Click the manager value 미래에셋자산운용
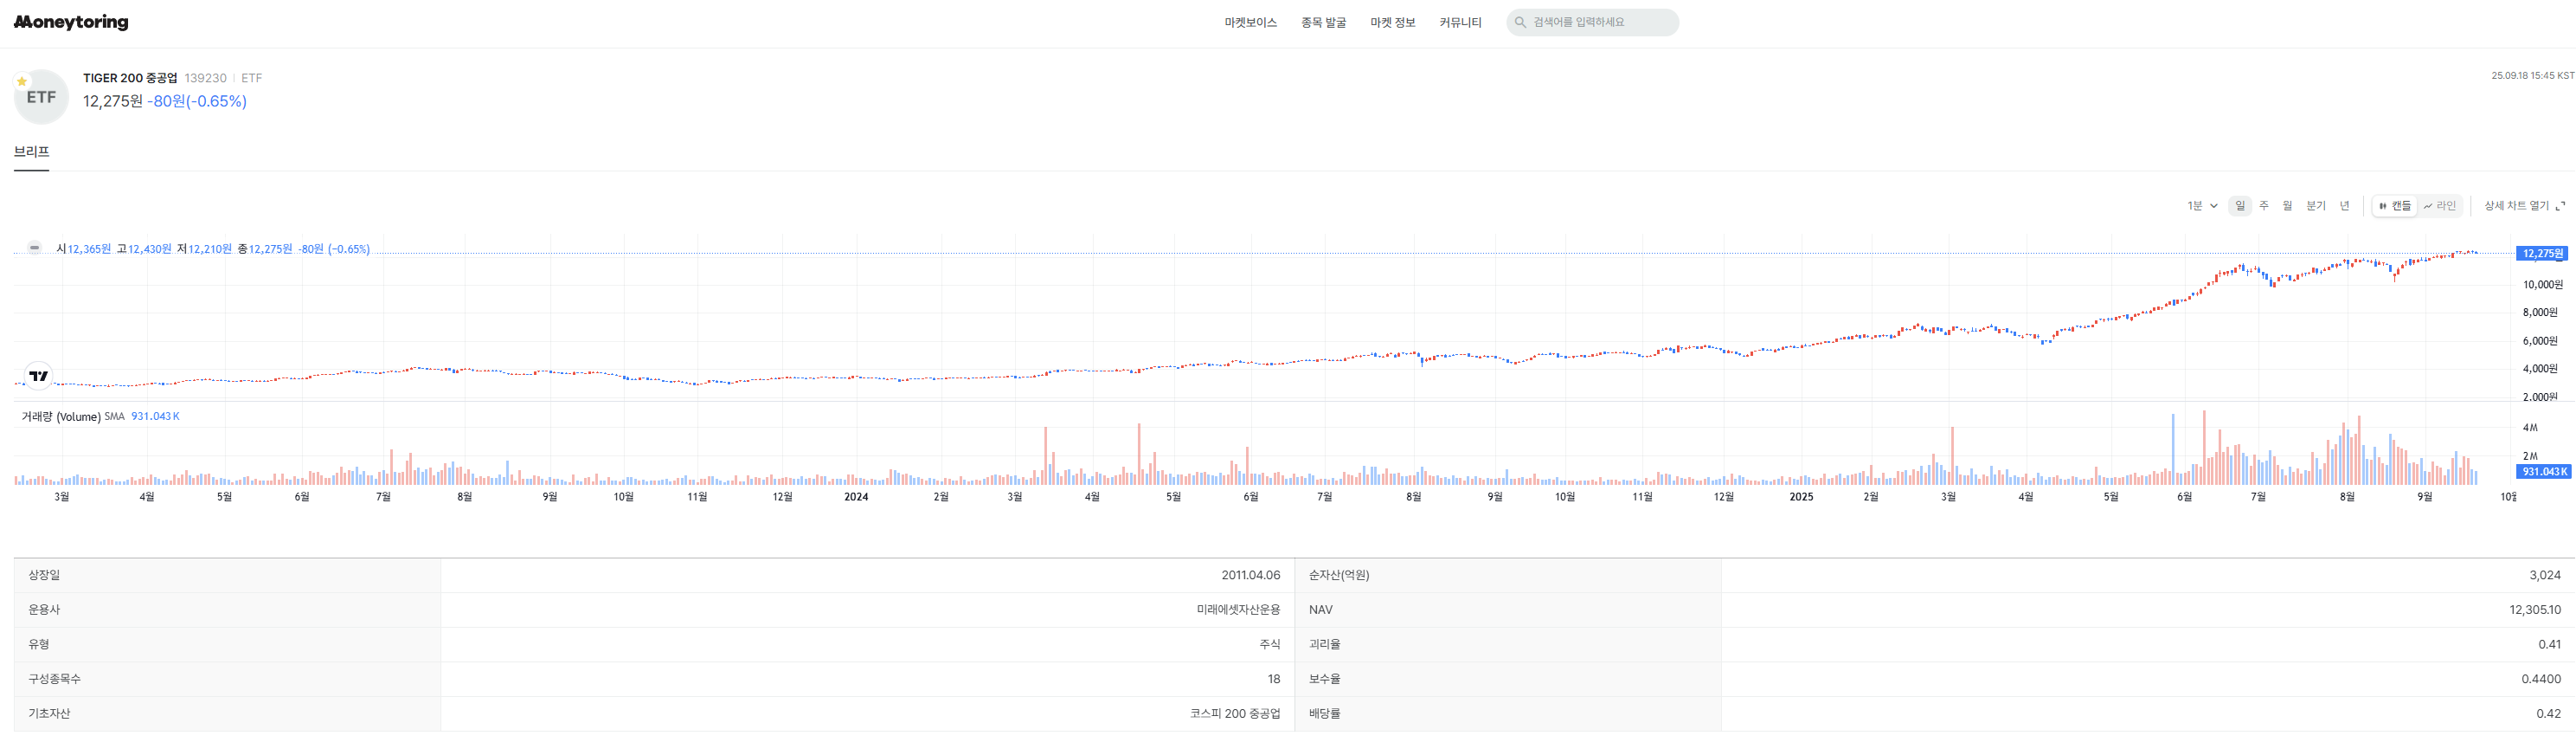 coord(1238,610)
